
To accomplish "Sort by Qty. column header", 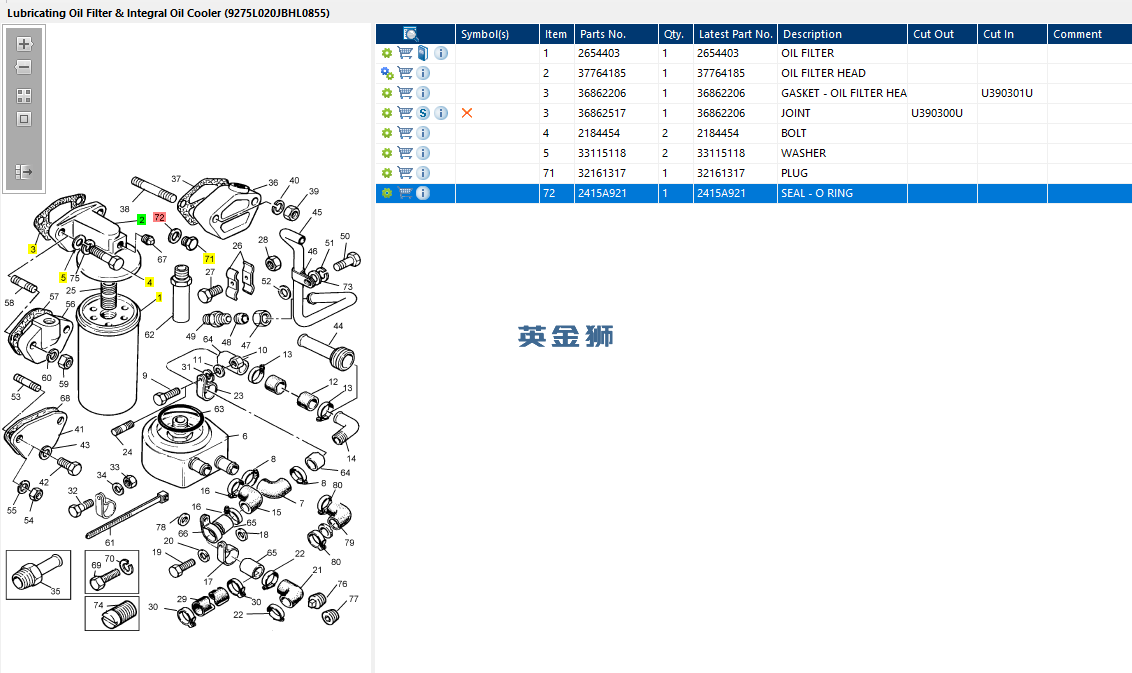I will 676,34.
